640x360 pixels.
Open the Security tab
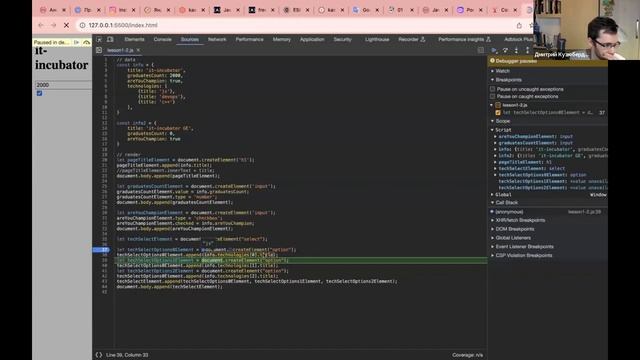(342, 40)
